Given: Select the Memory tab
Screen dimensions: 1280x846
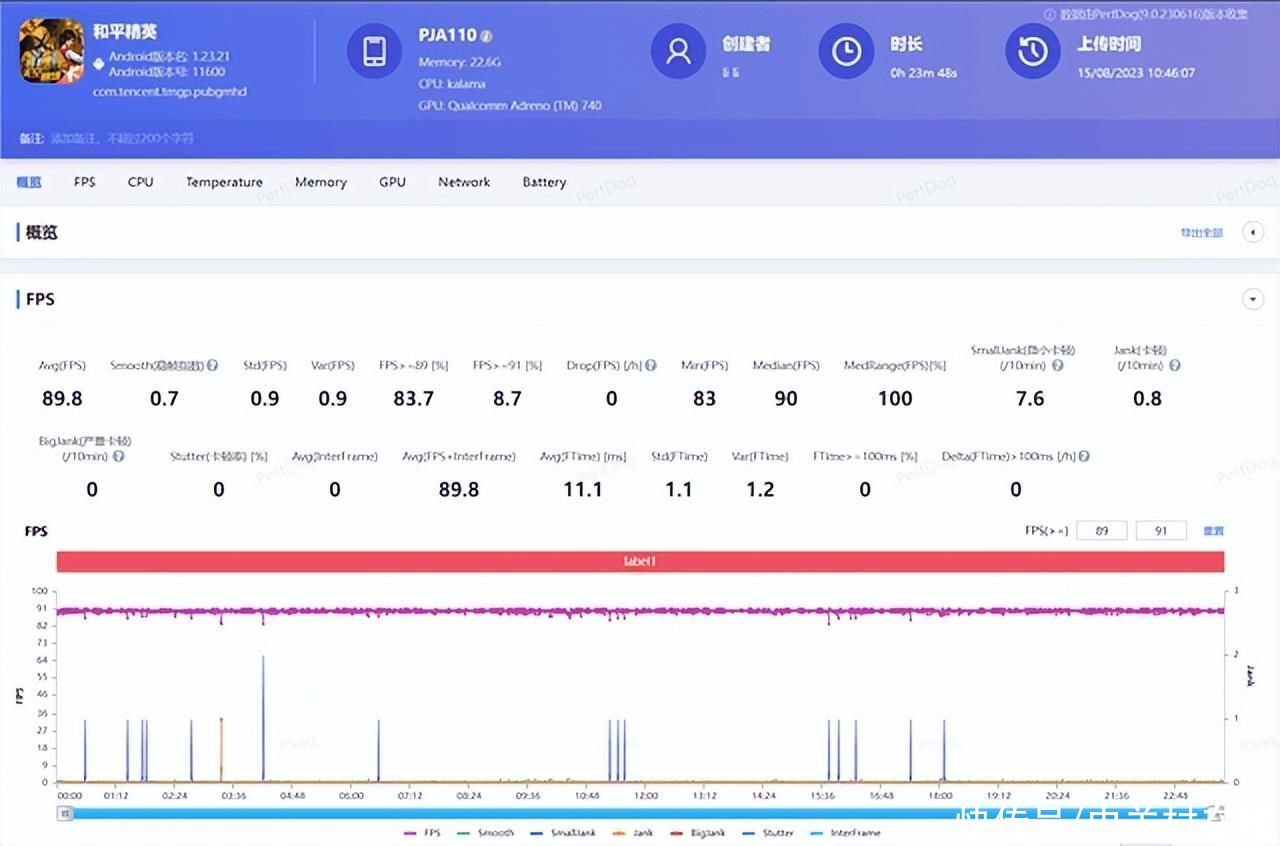Looking at the screenshot, I should [321, 182].
